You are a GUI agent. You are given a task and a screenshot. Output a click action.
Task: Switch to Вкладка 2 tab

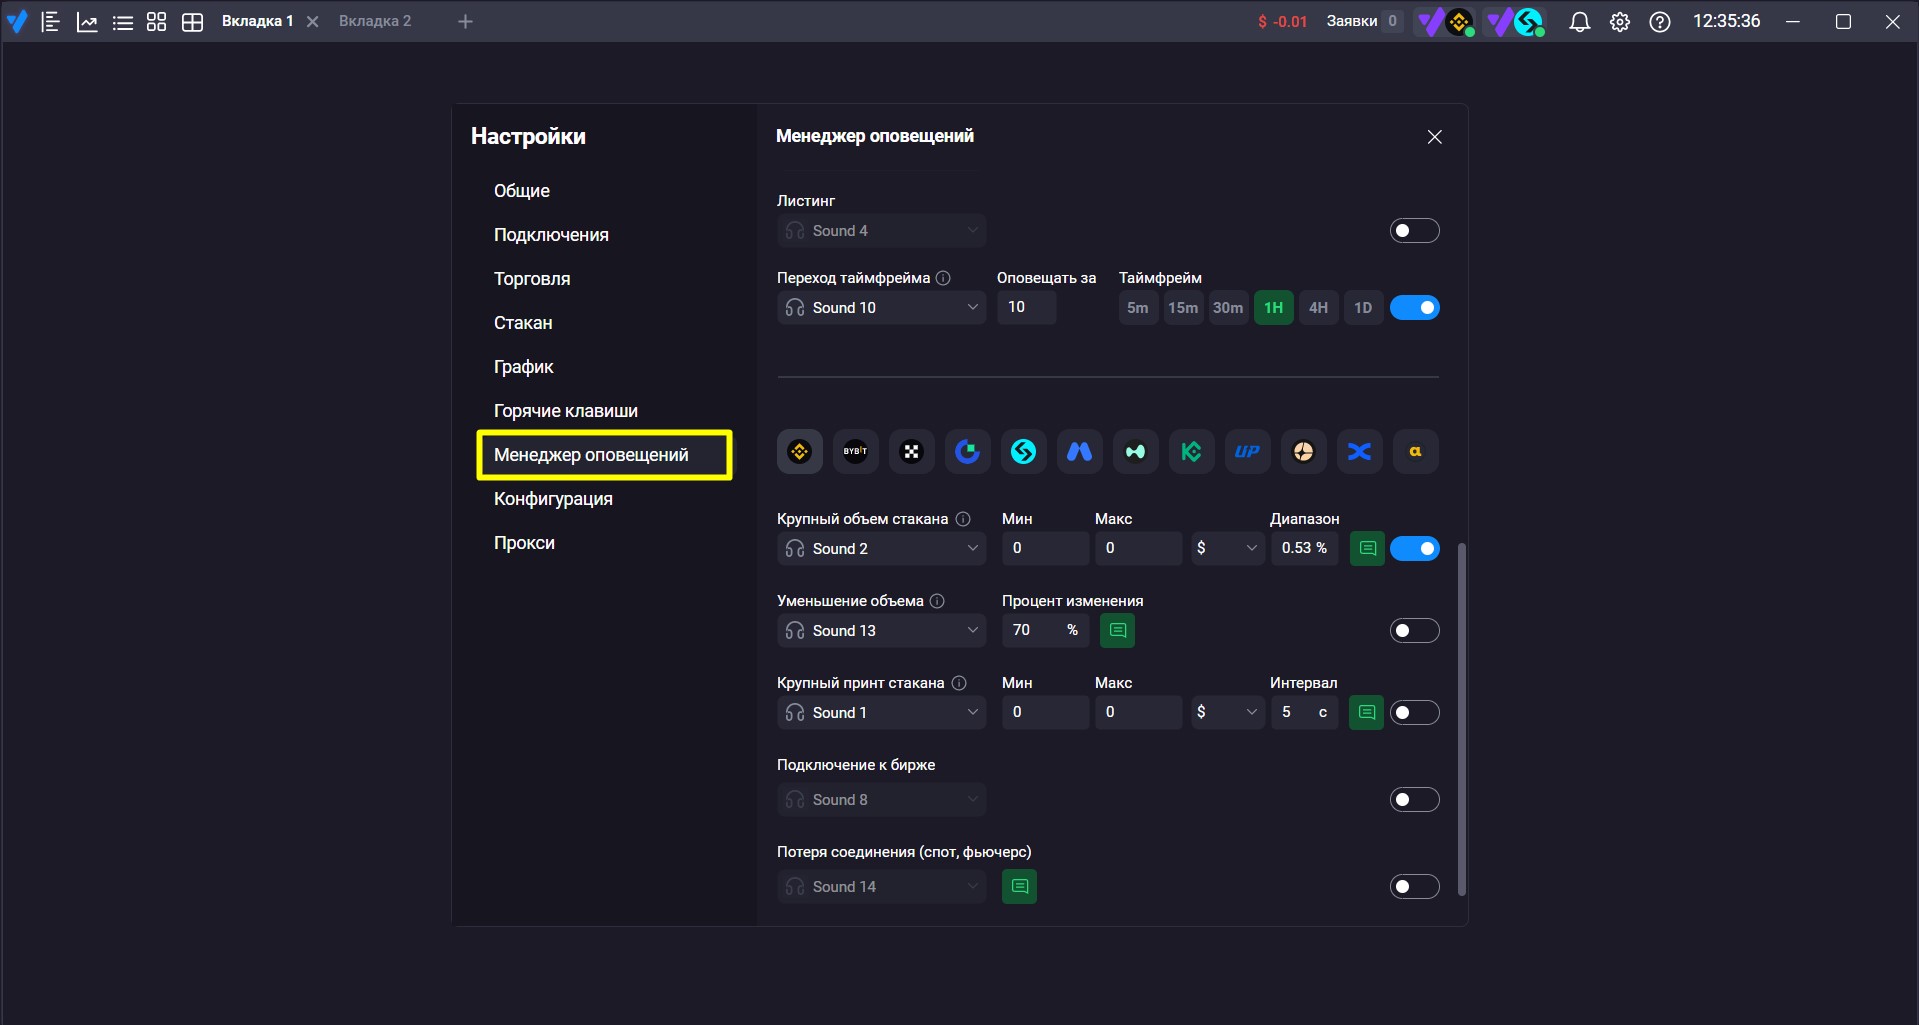[x=375, y=21]
